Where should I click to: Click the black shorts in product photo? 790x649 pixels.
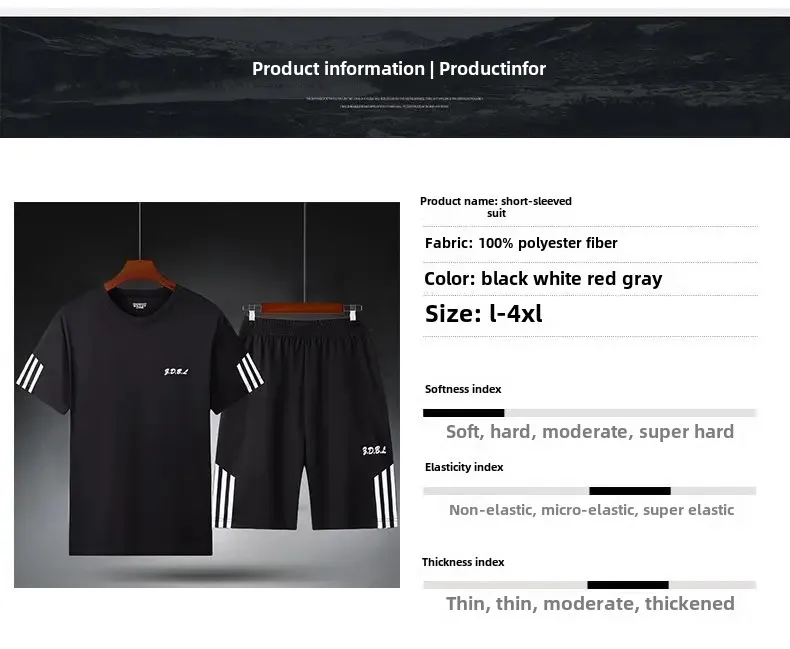pos(306,423)
